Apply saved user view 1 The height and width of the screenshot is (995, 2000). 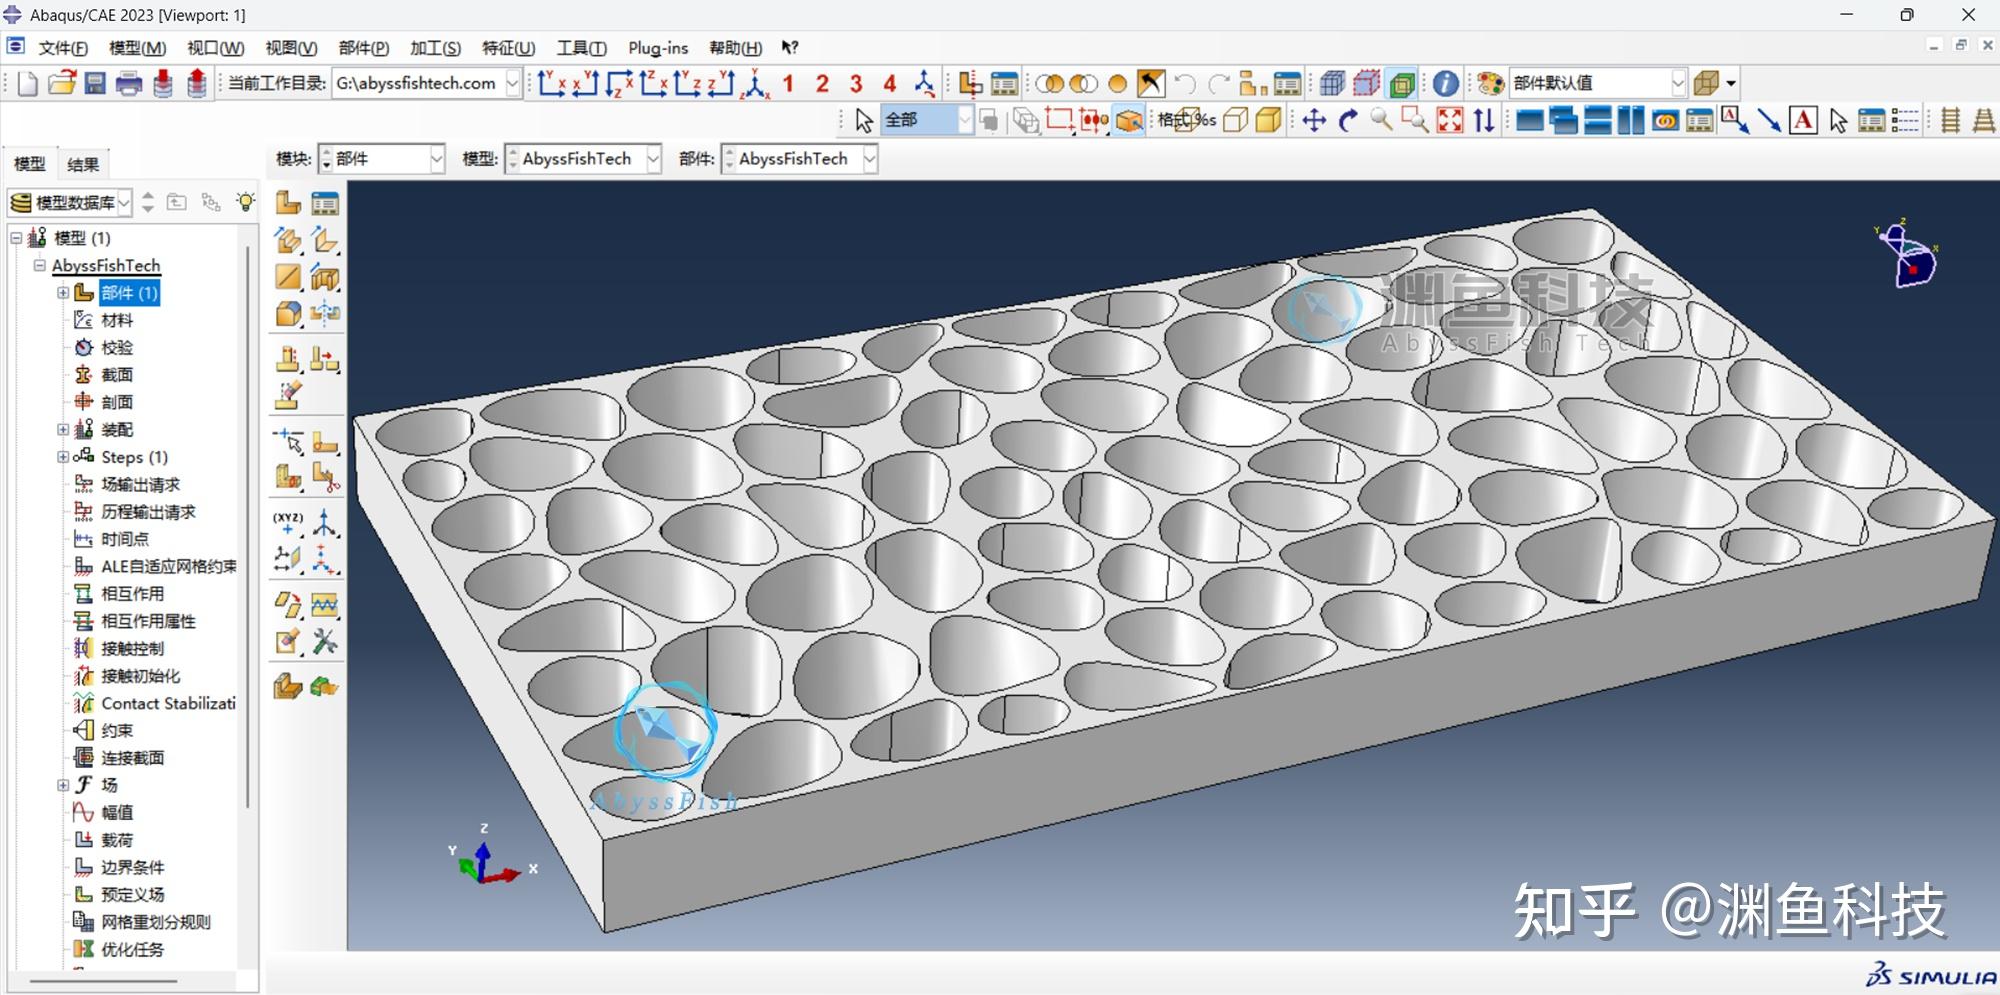coord(788,84)
